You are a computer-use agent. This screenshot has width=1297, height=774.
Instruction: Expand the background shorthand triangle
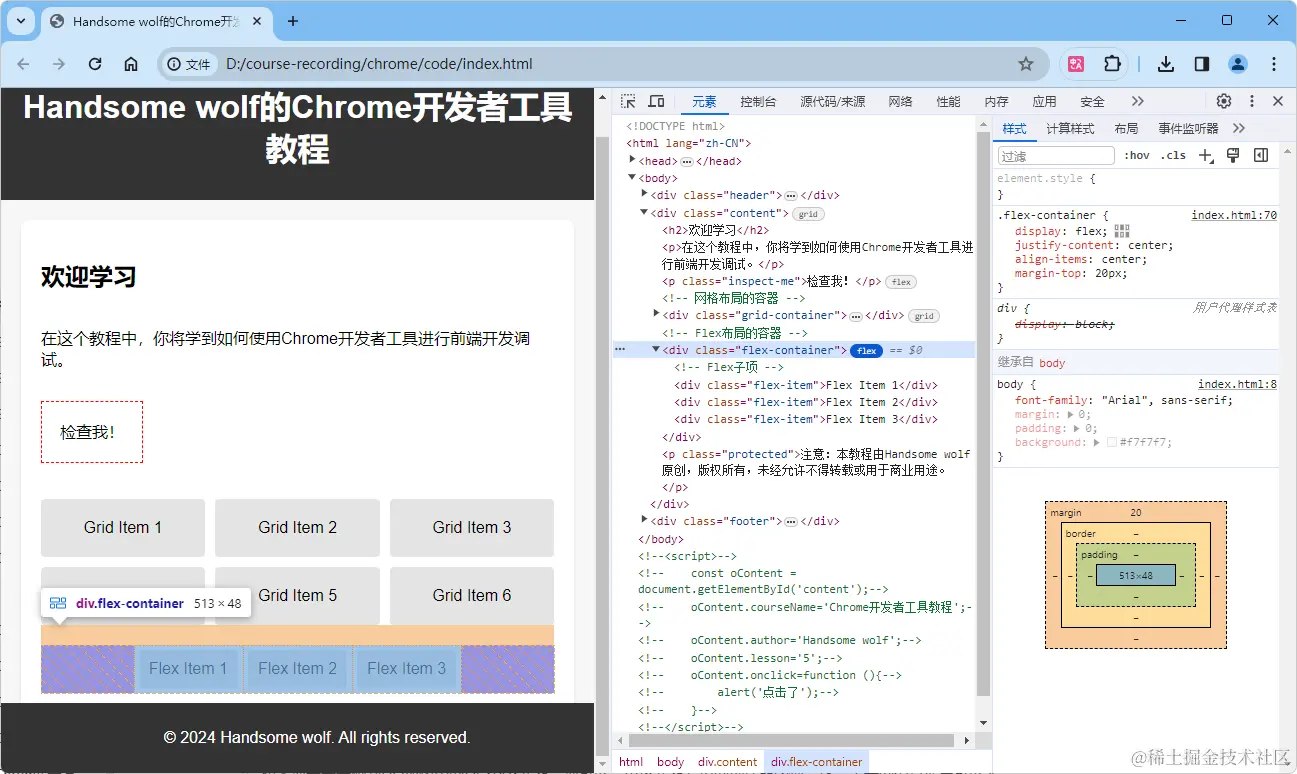click(1097, 442)
